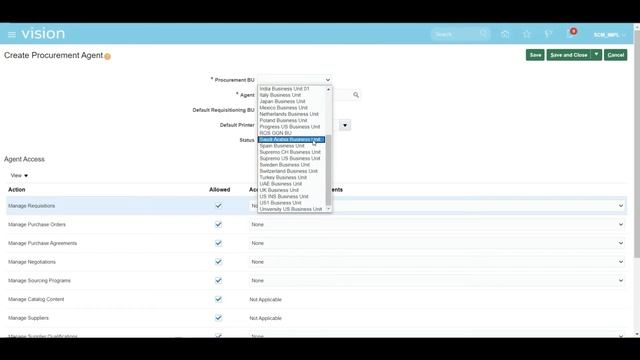Click the main page vertical scrollbar
The width and height of the screenshot is (640, 360).
click(x=637, y=144)
